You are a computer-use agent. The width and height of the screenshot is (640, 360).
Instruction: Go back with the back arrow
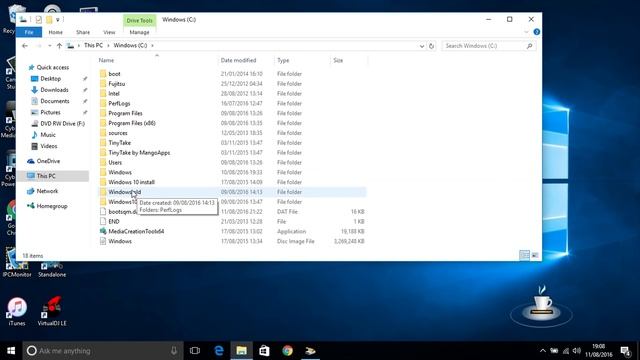pyautogui.click(x=25, y=46)
